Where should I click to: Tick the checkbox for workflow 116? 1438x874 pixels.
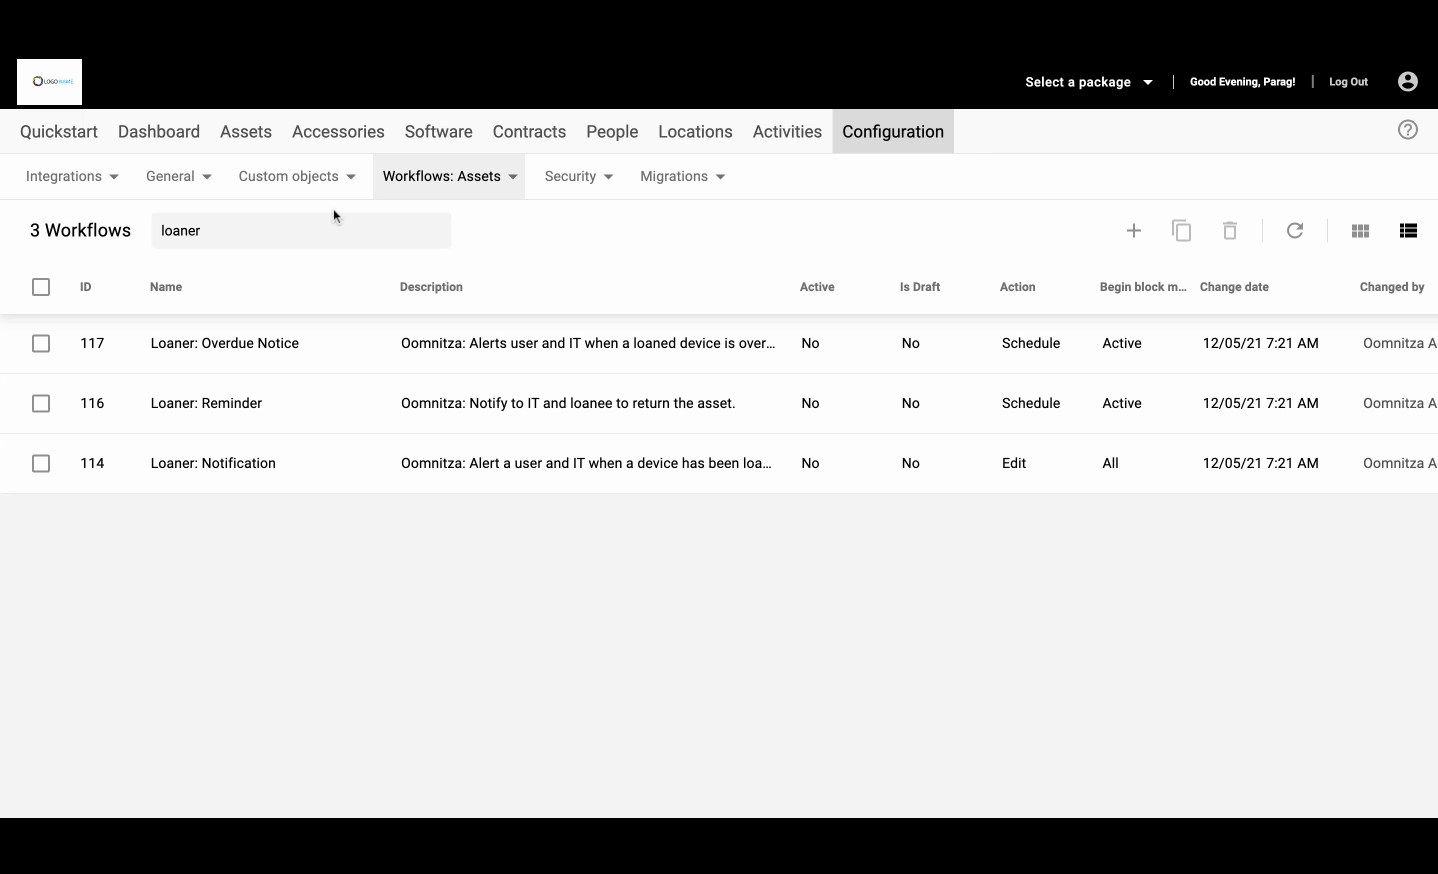pyautogui.click(x=41, y=404)
